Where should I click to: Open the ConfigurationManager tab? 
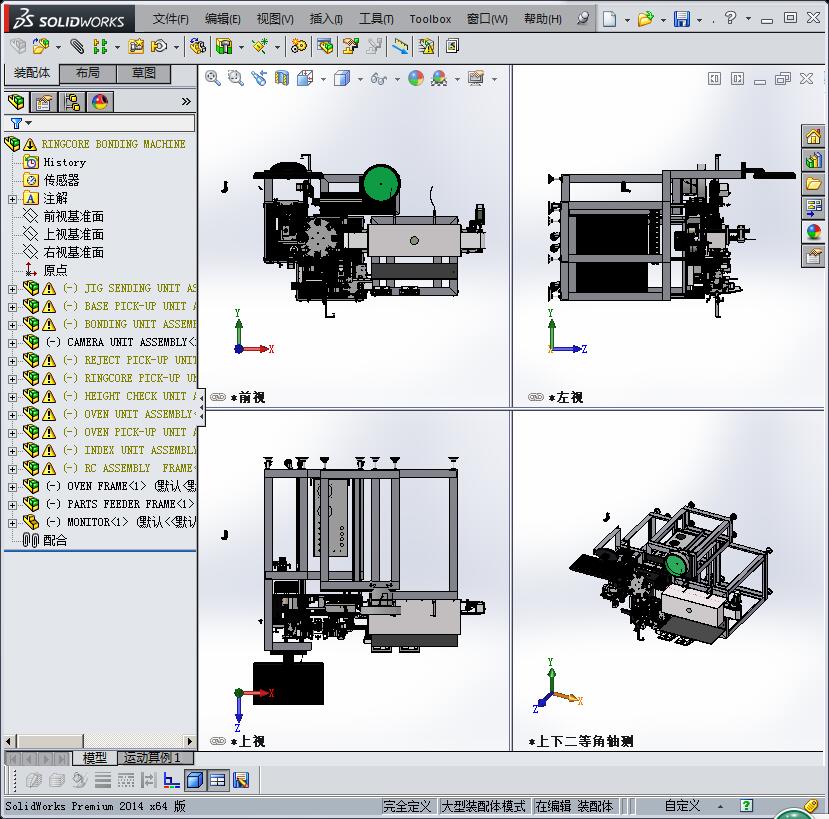[x=71, y=102]
